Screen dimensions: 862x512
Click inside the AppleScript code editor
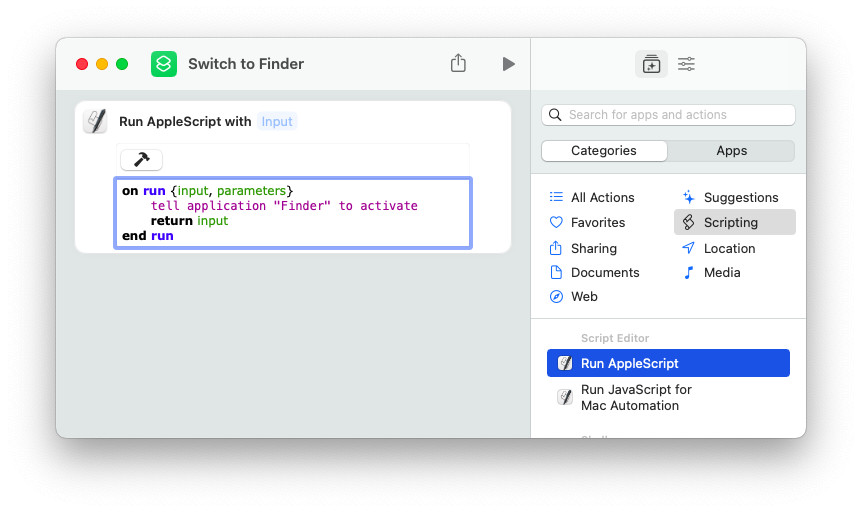tap(293, 213)
